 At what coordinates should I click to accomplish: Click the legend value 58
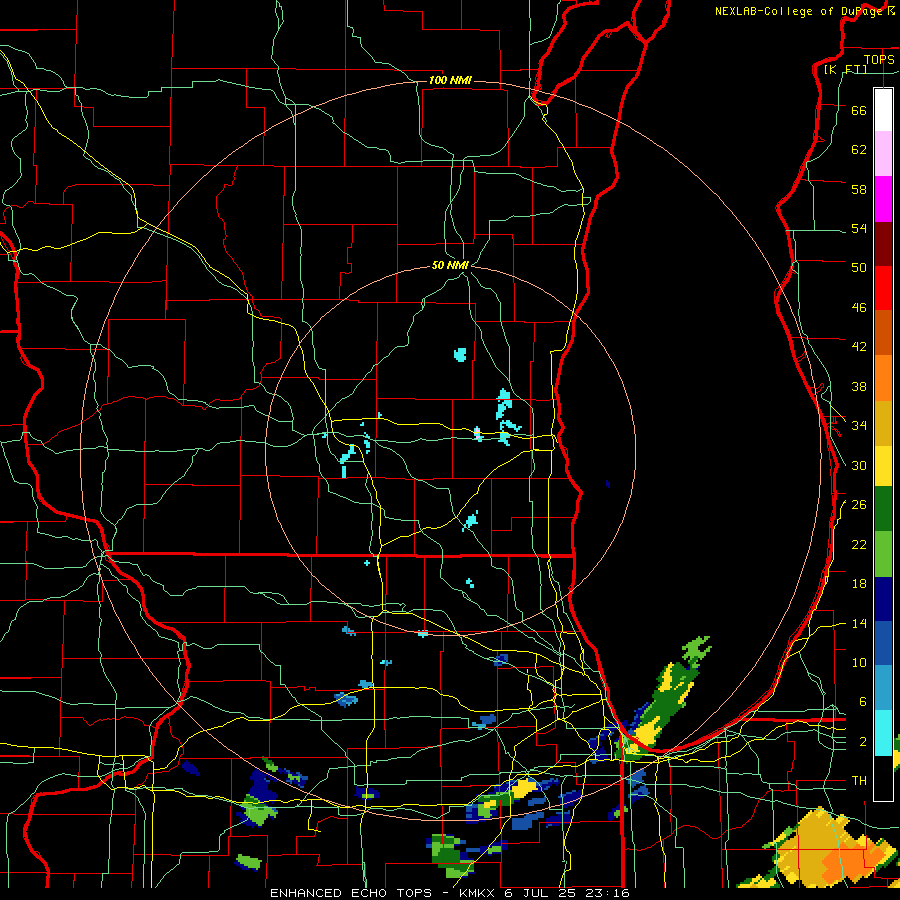(x=859, y=189)
